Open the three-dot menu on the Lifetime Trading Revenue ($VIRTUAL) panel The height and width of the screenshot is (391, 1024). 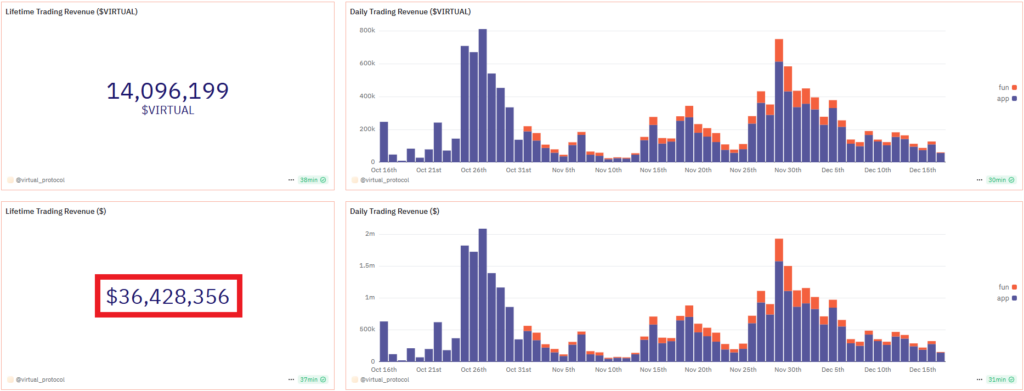pos(291,180)
